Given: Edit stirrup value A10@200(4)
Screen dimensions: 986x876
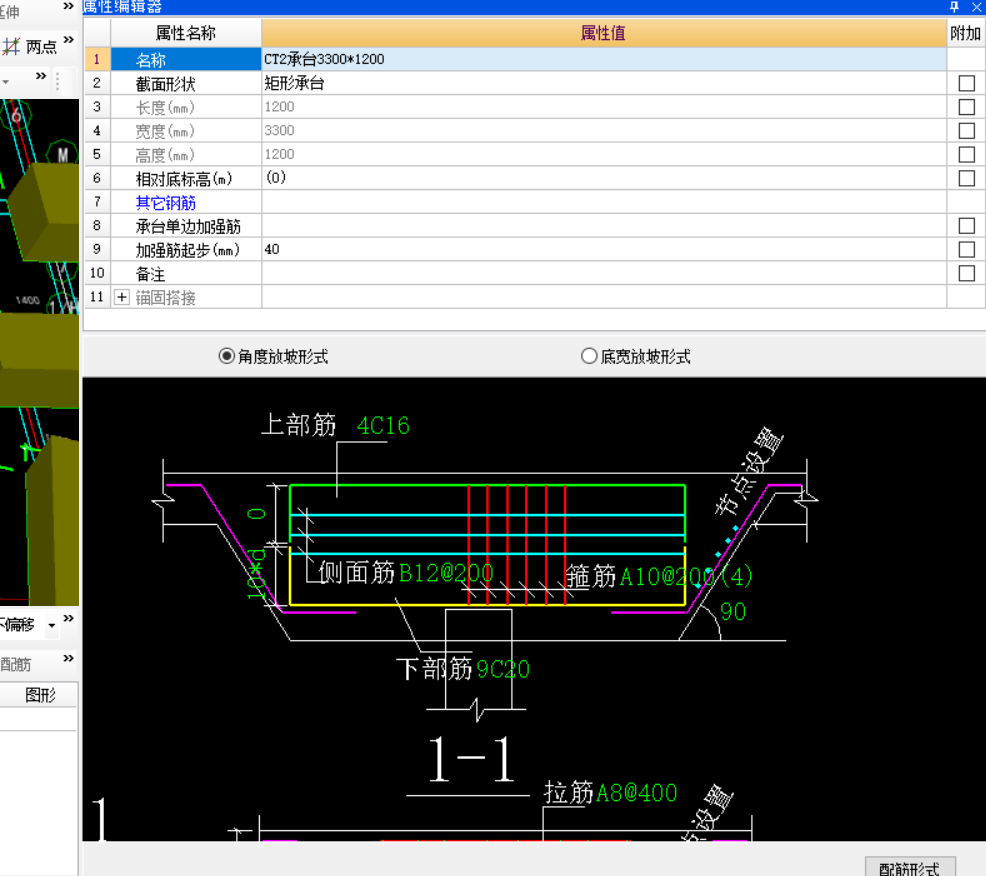Looking at the screenshot, I should click(x=686, y=576).
